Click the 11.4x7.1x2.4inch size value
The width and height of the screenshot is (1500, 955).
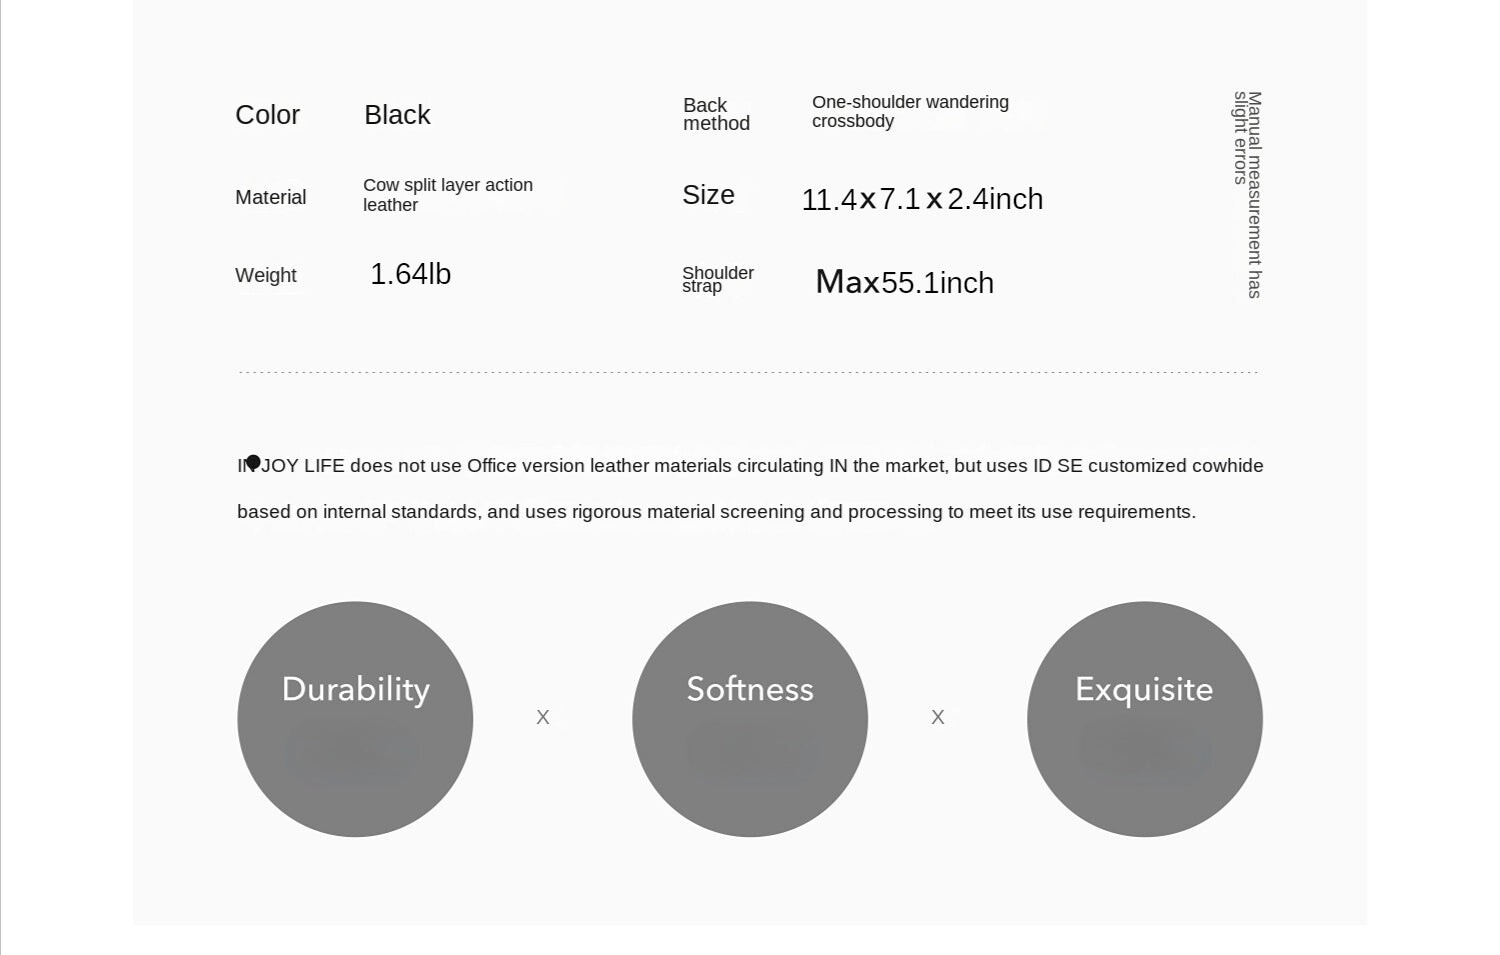922,199
